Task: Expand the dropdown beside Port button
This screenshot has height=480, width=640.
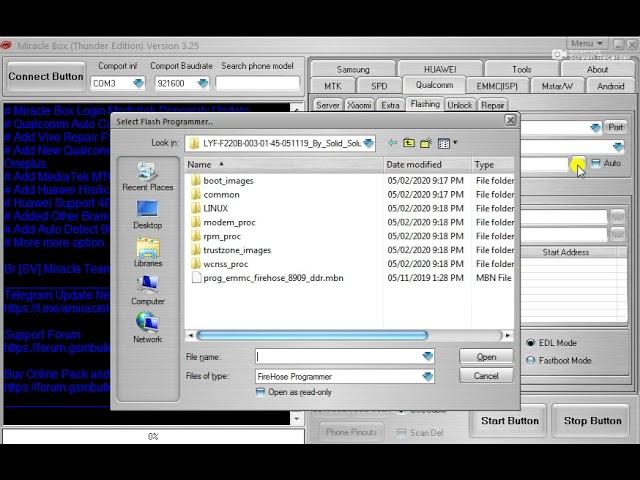Action: coord(596,128)
